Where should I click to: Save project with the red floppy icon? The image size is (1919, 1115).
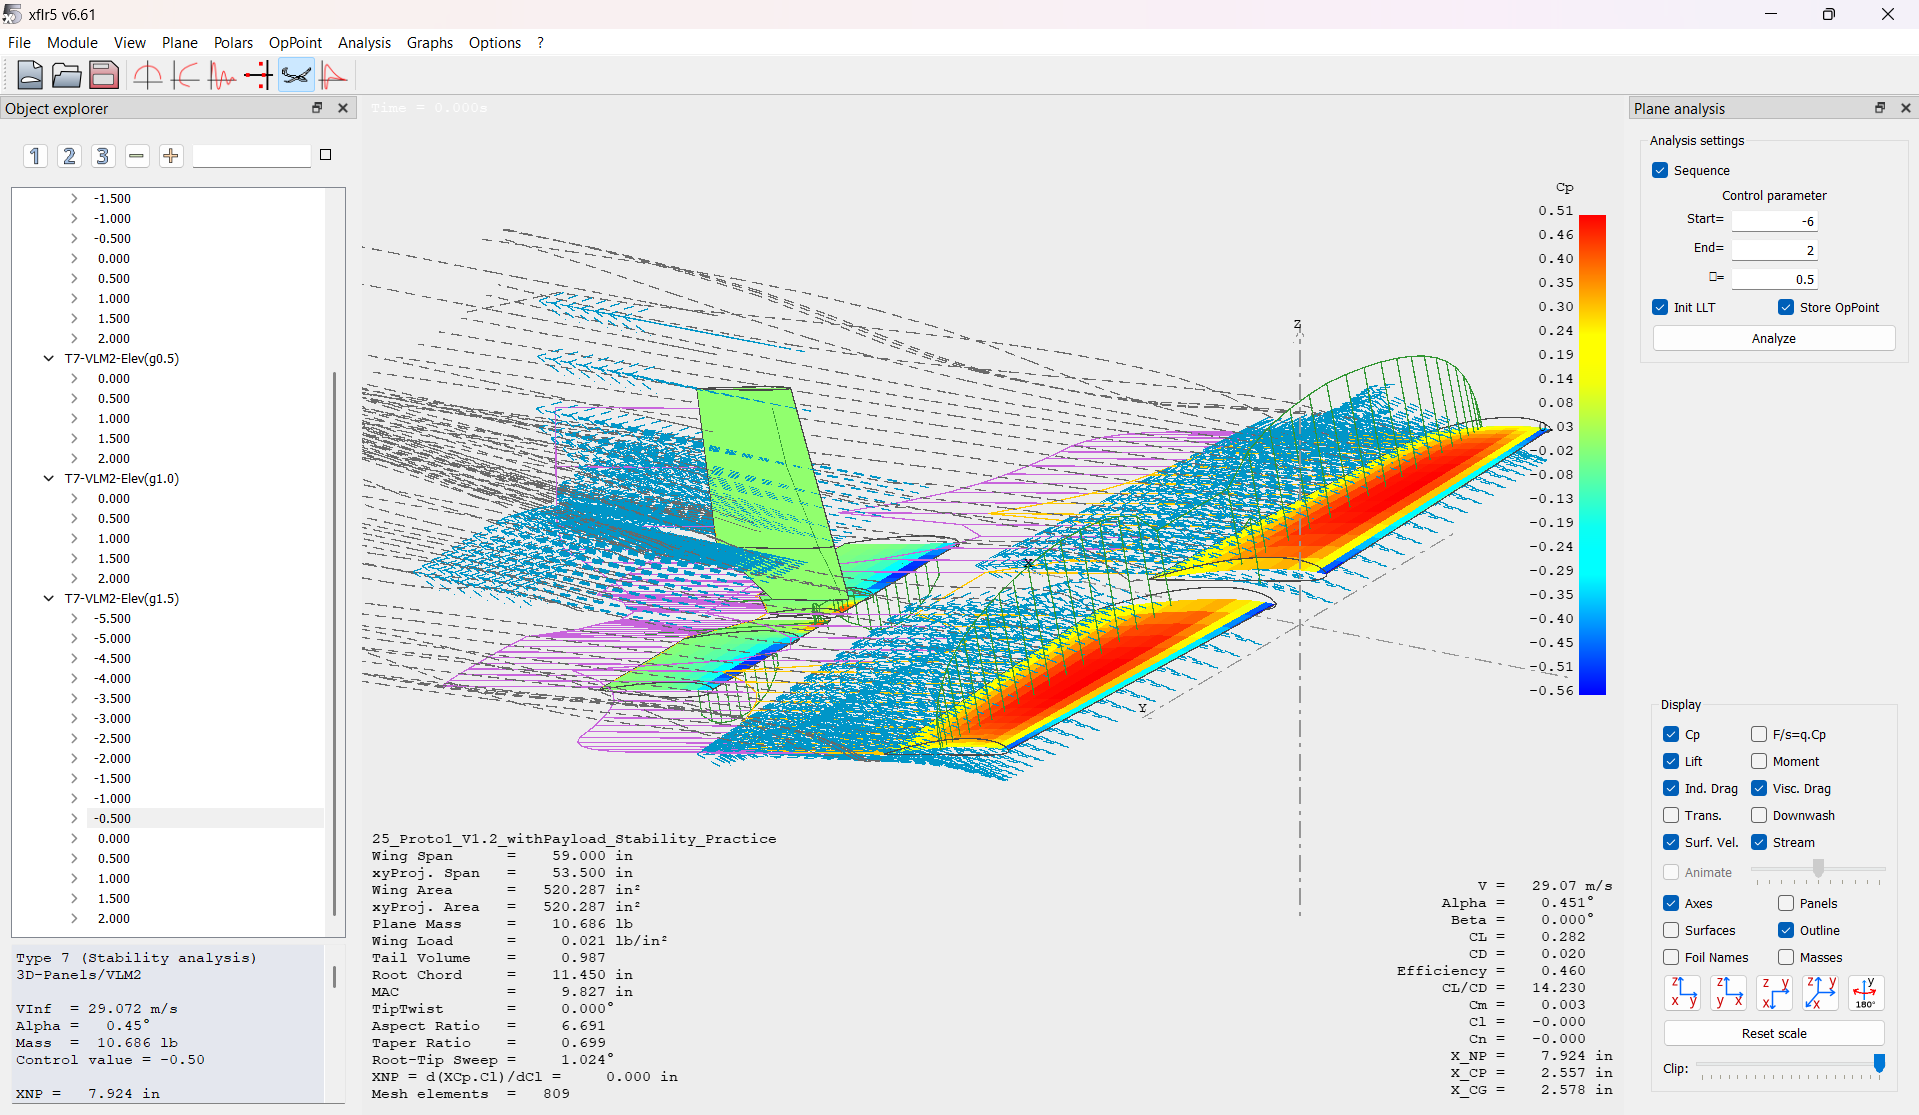coord(104,75)
